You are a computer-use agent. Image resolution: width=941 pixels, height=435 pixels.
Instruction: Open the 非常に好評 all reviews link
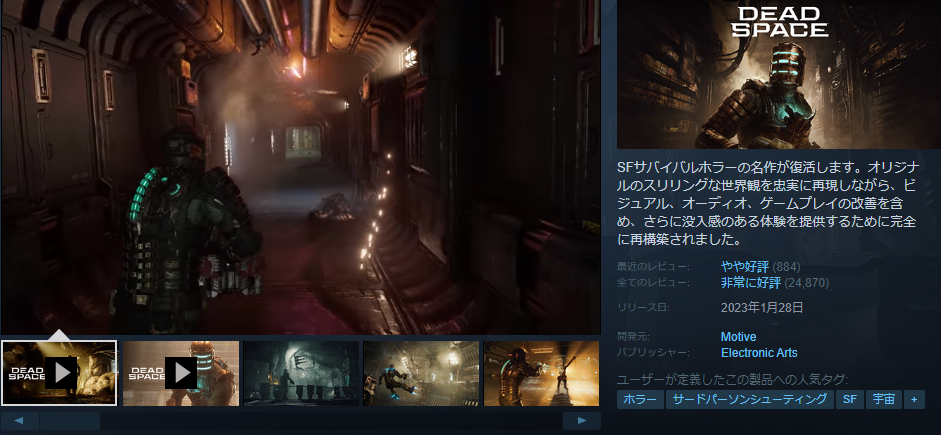click(751, 283)
